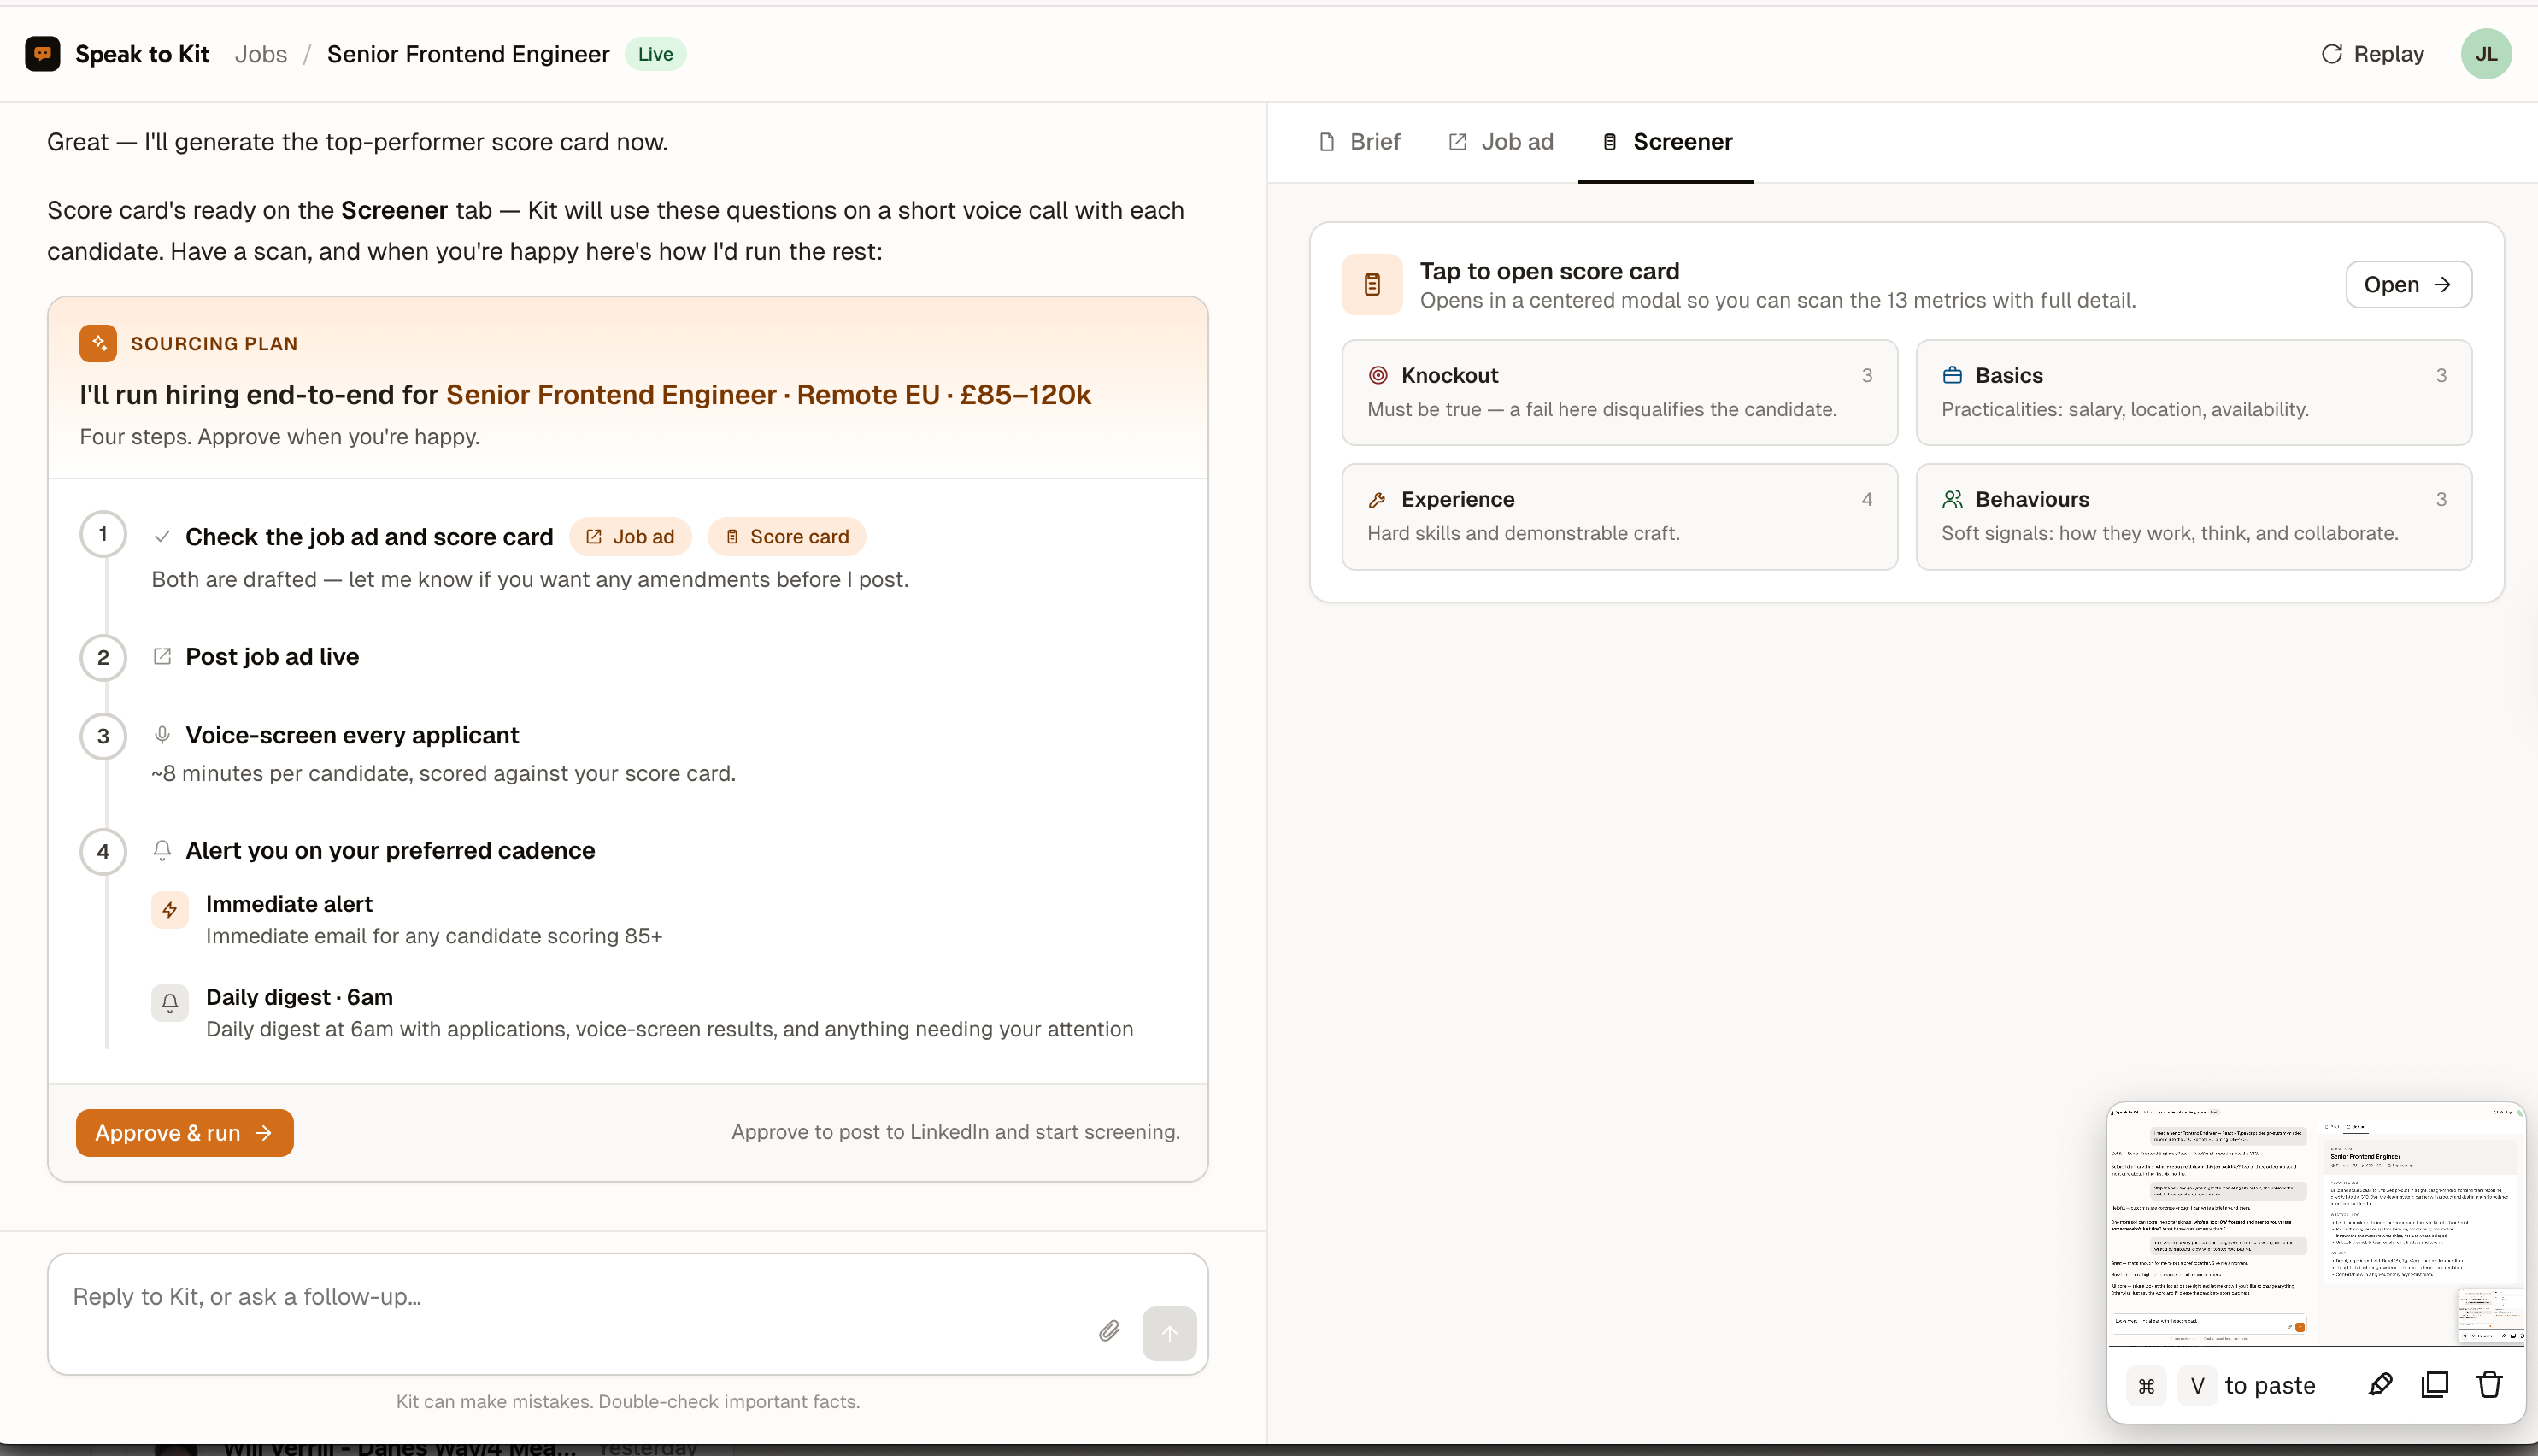
Task: Click the Daily digest bell icon
Action: 170,1003
